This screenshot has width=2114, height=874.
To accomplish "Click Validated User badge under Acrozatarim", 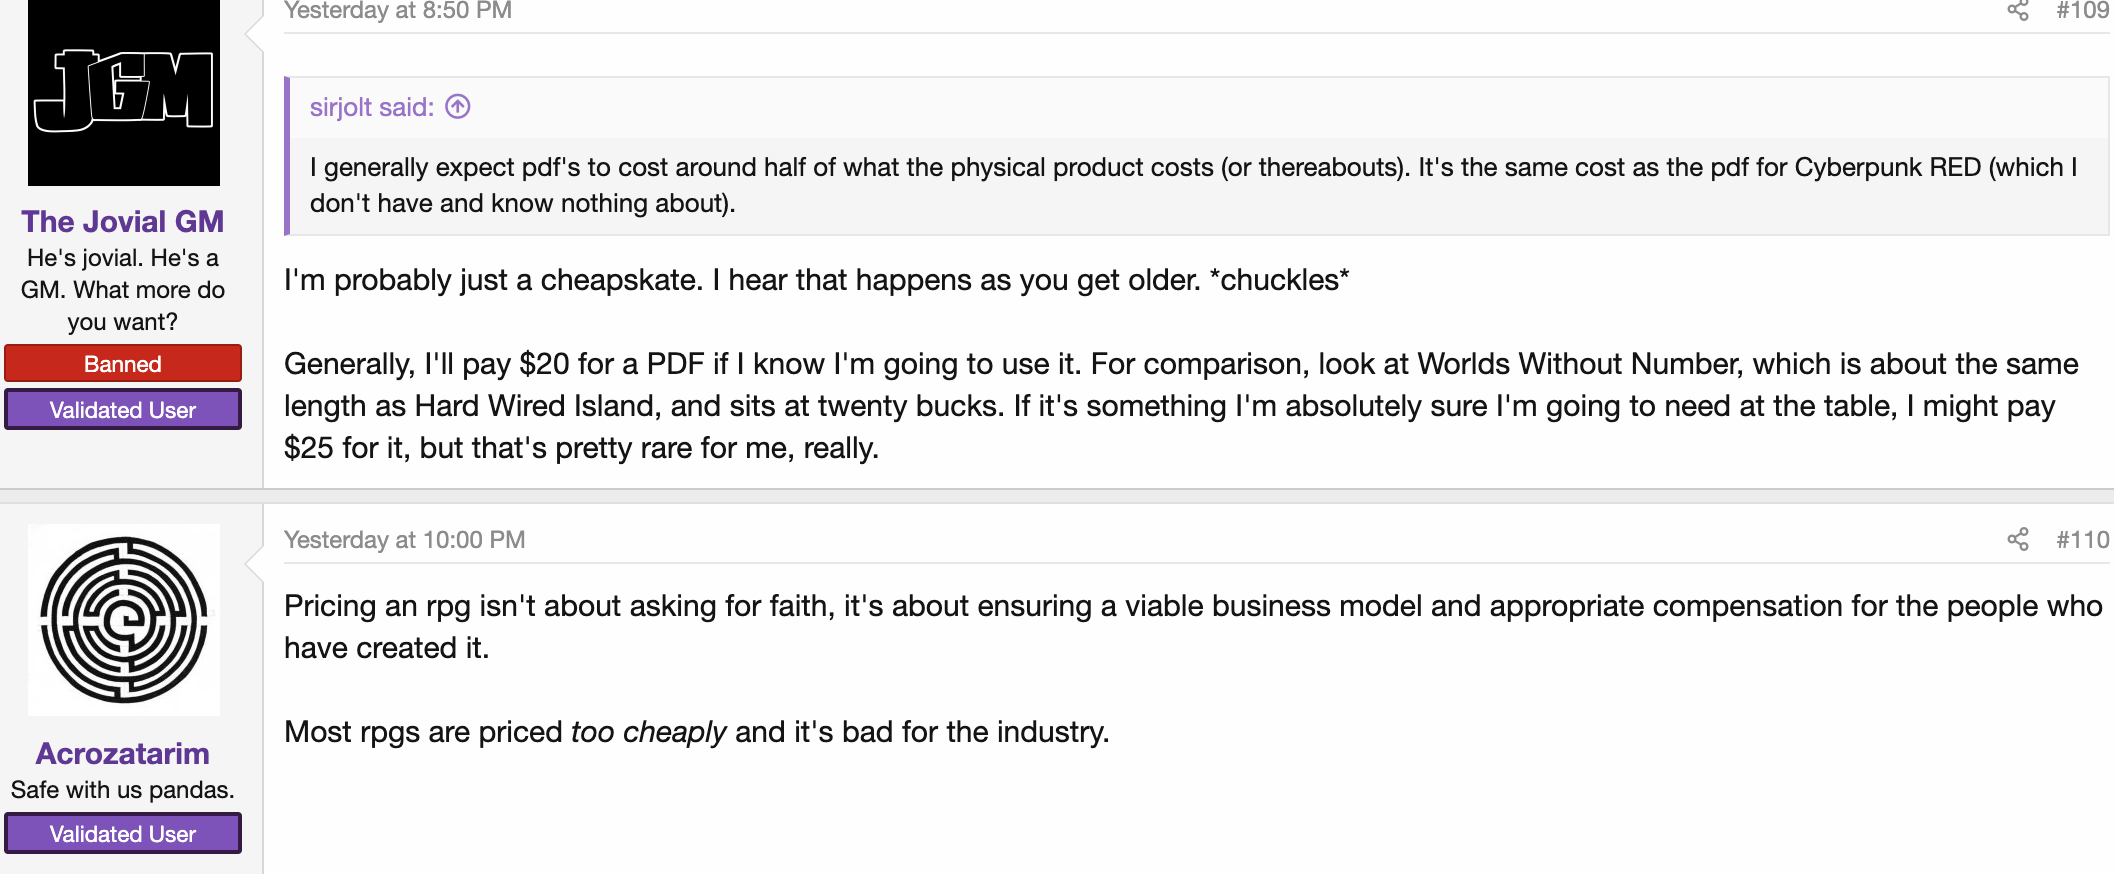I will click(x=123, y=833).
